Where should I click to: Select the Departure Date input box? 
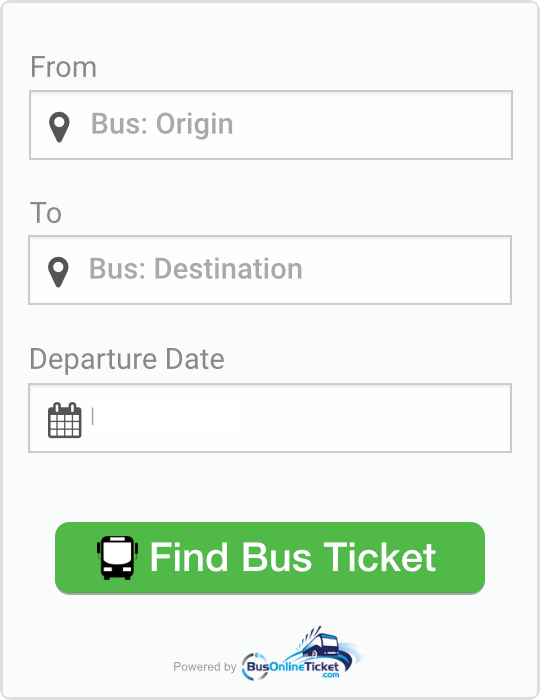[x=270, y=418]
